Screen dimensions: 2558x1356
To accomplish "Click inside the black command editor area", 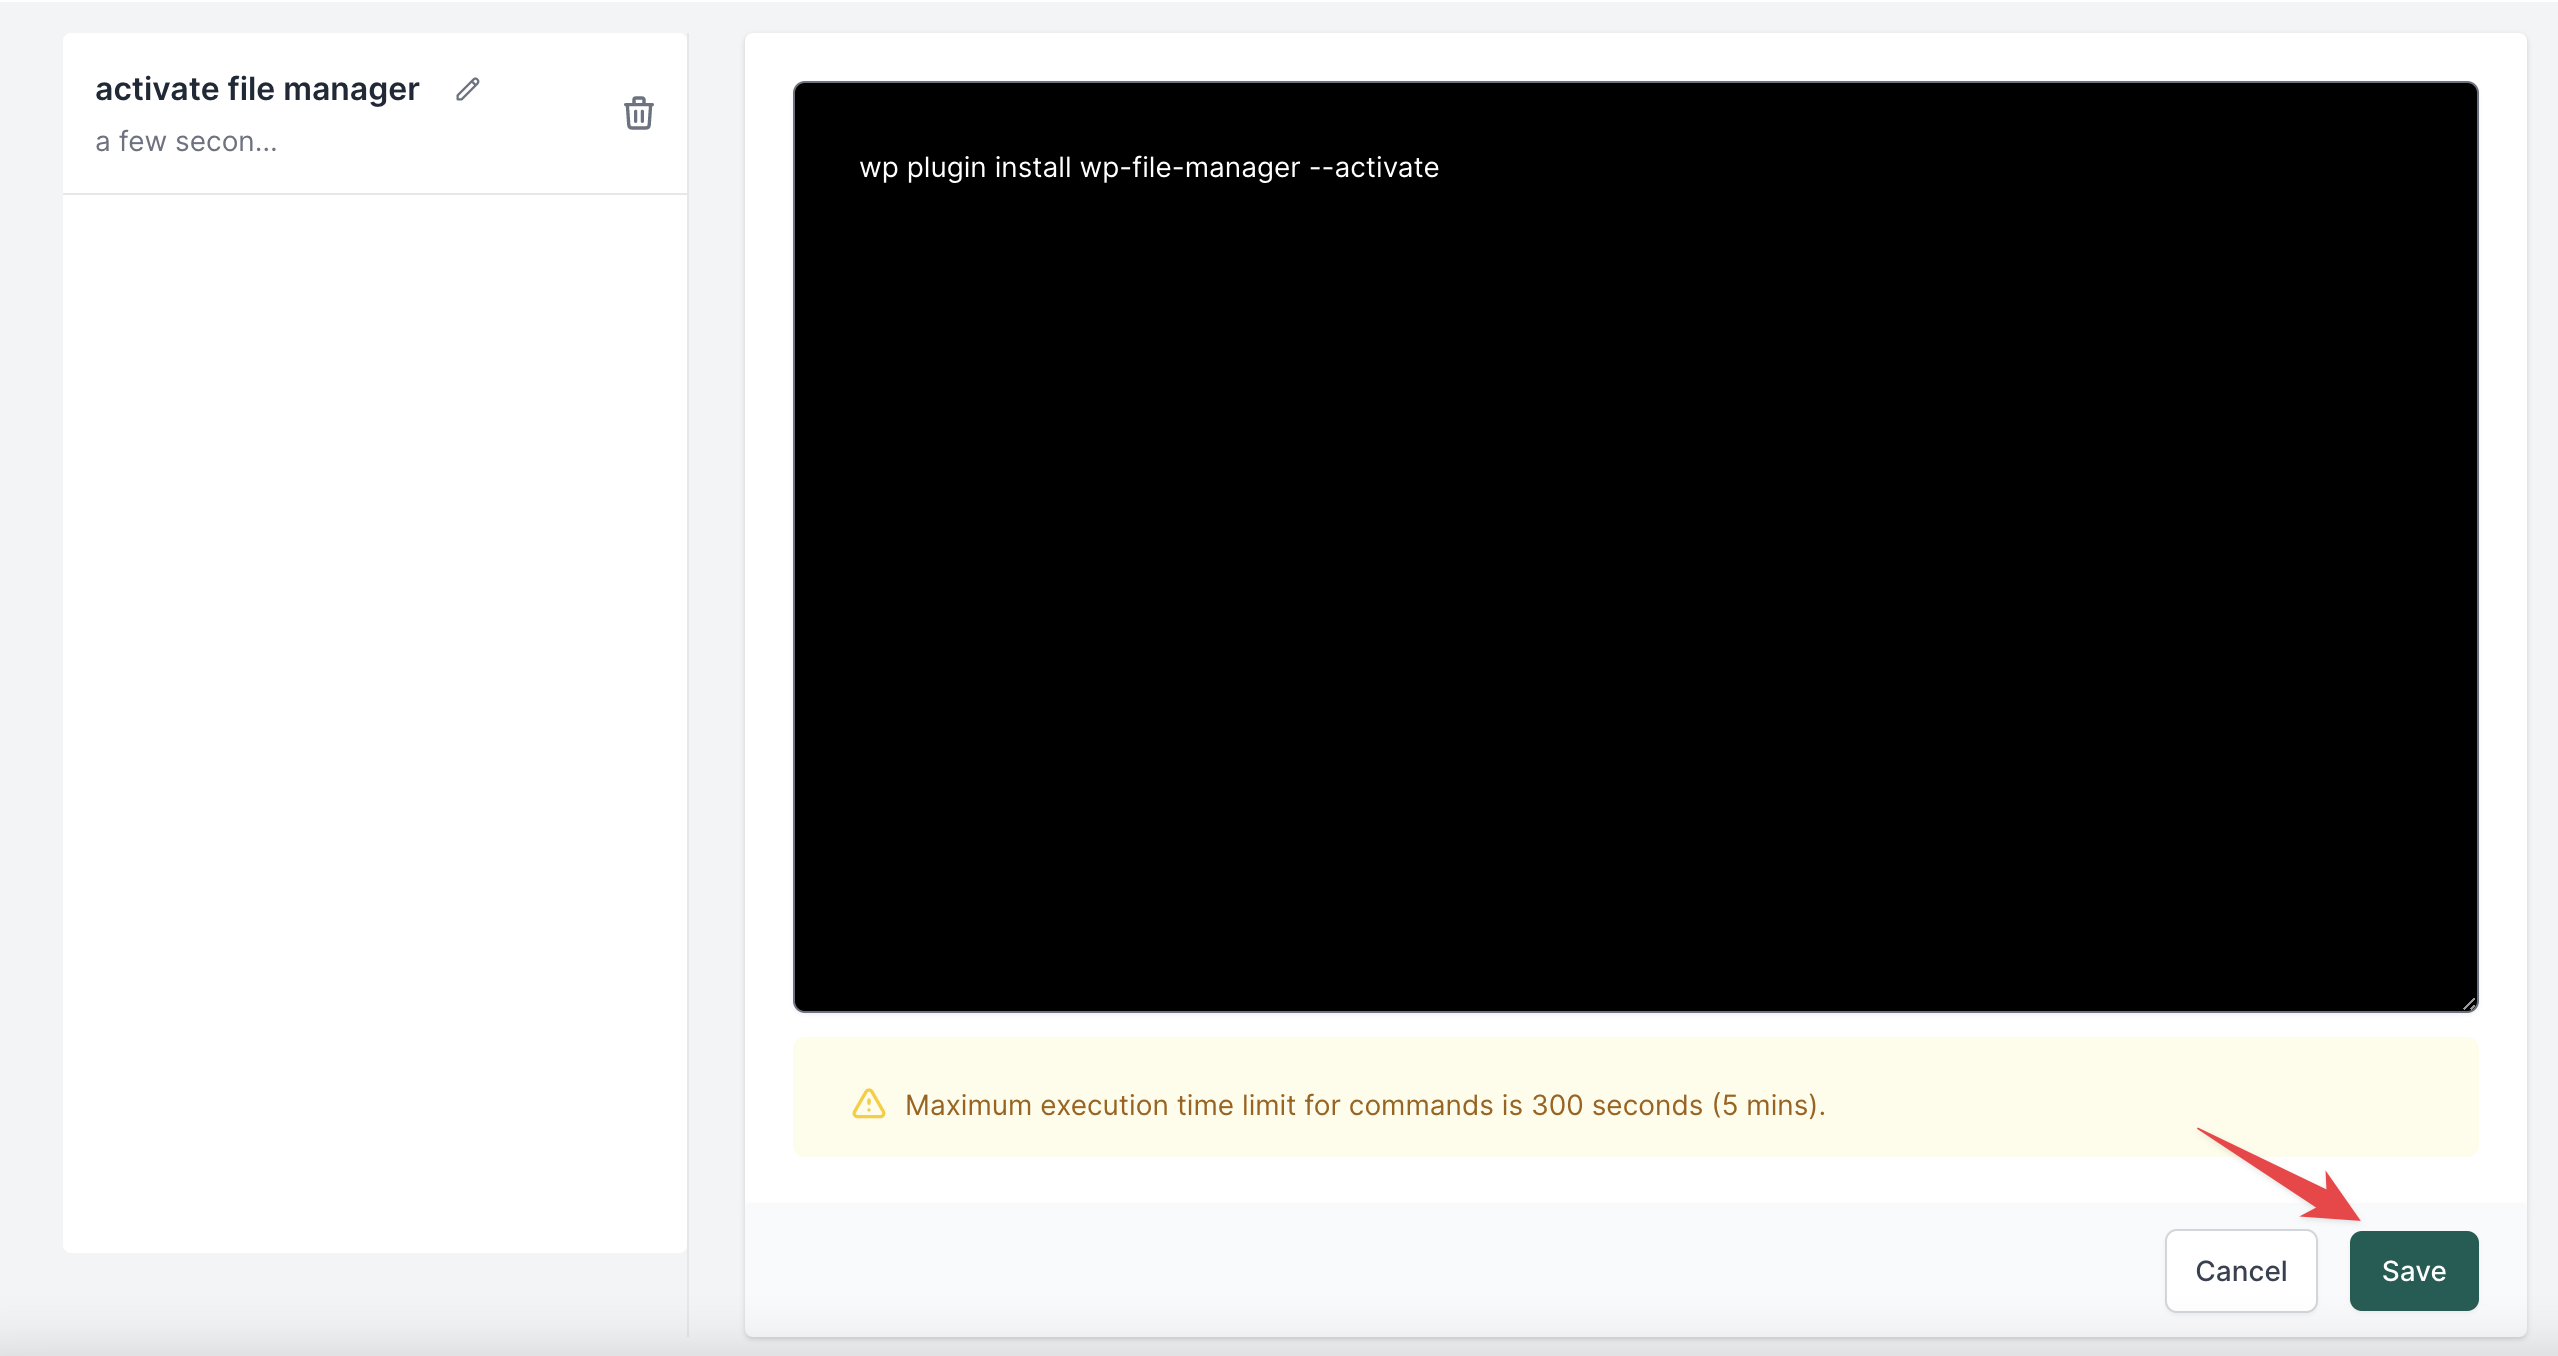I will 1634,600.
